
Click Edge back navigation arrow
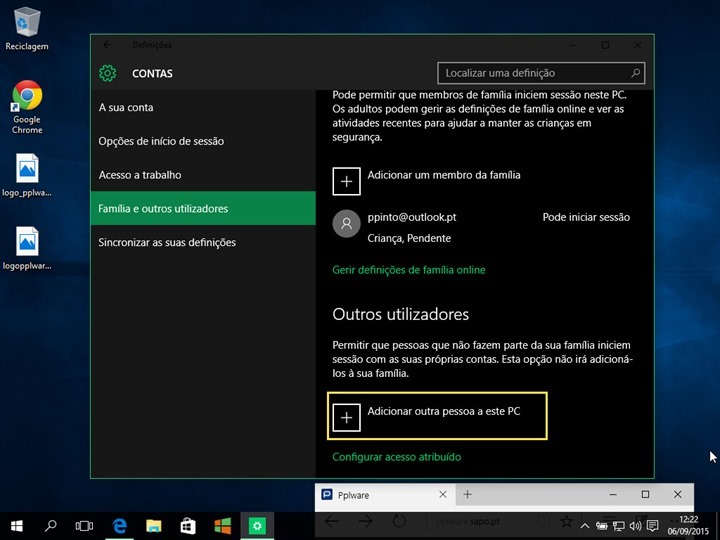(332, 521)
